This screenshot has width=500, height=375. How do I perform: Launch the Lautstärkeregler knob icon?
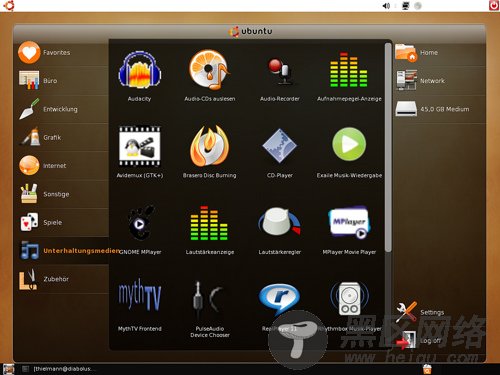[x=280, y=221]
